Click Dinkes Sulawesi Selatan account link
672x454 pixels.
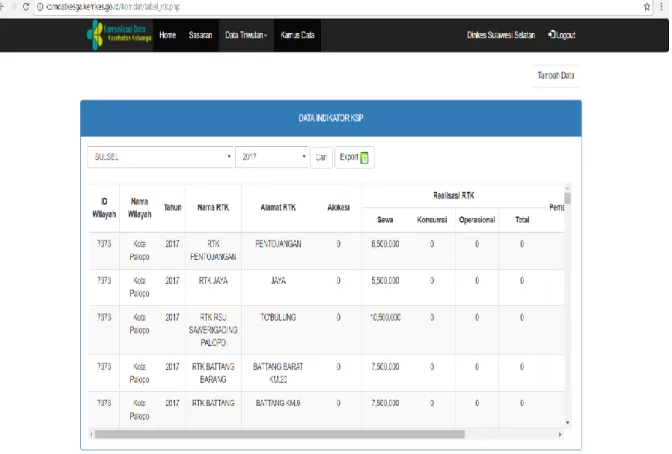pyautogui.click(x=501, y=35)
